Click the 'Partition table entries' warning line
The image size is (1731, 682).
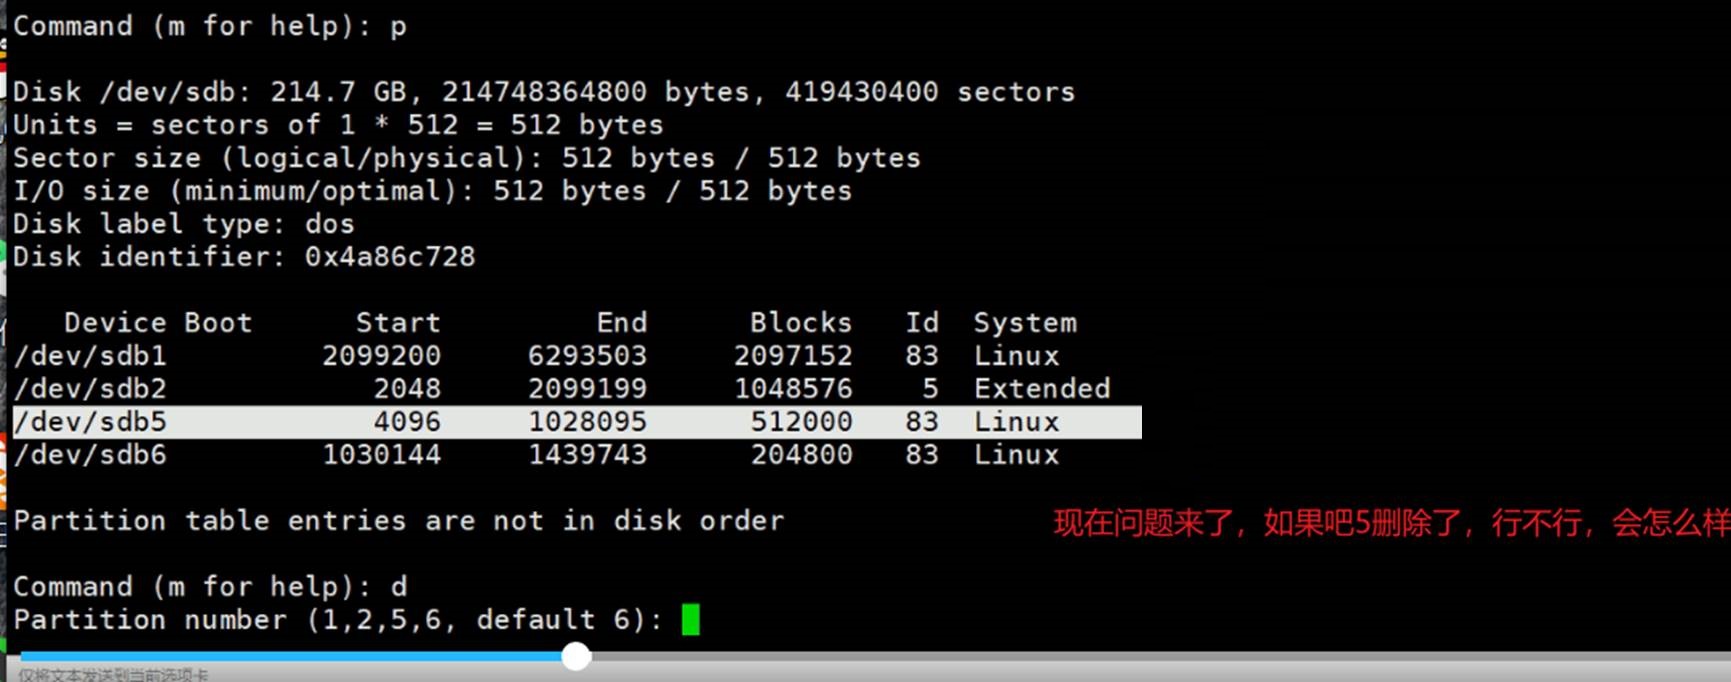click(398, 521)
